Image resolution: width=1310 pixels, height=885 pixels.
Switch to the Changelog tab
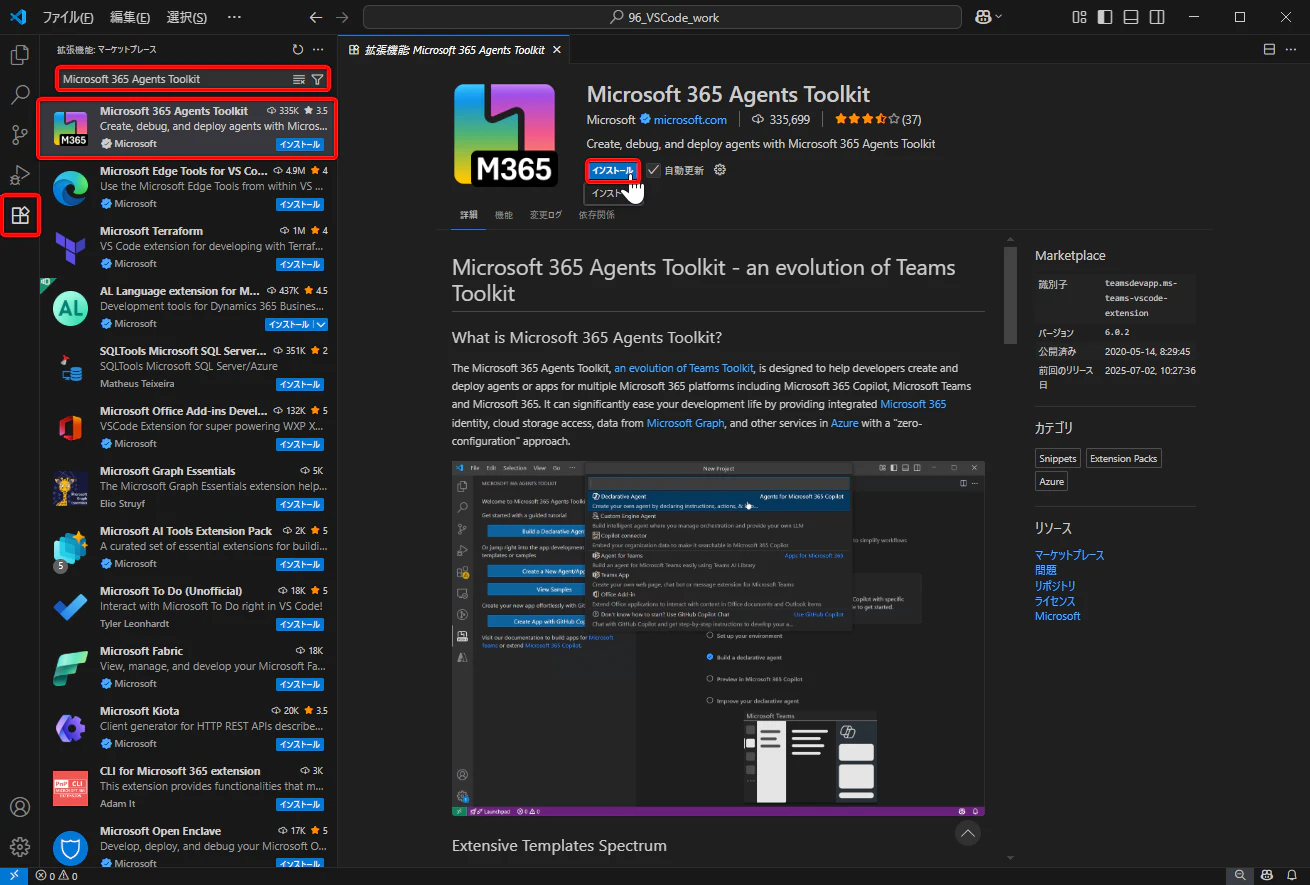point(546,215)
